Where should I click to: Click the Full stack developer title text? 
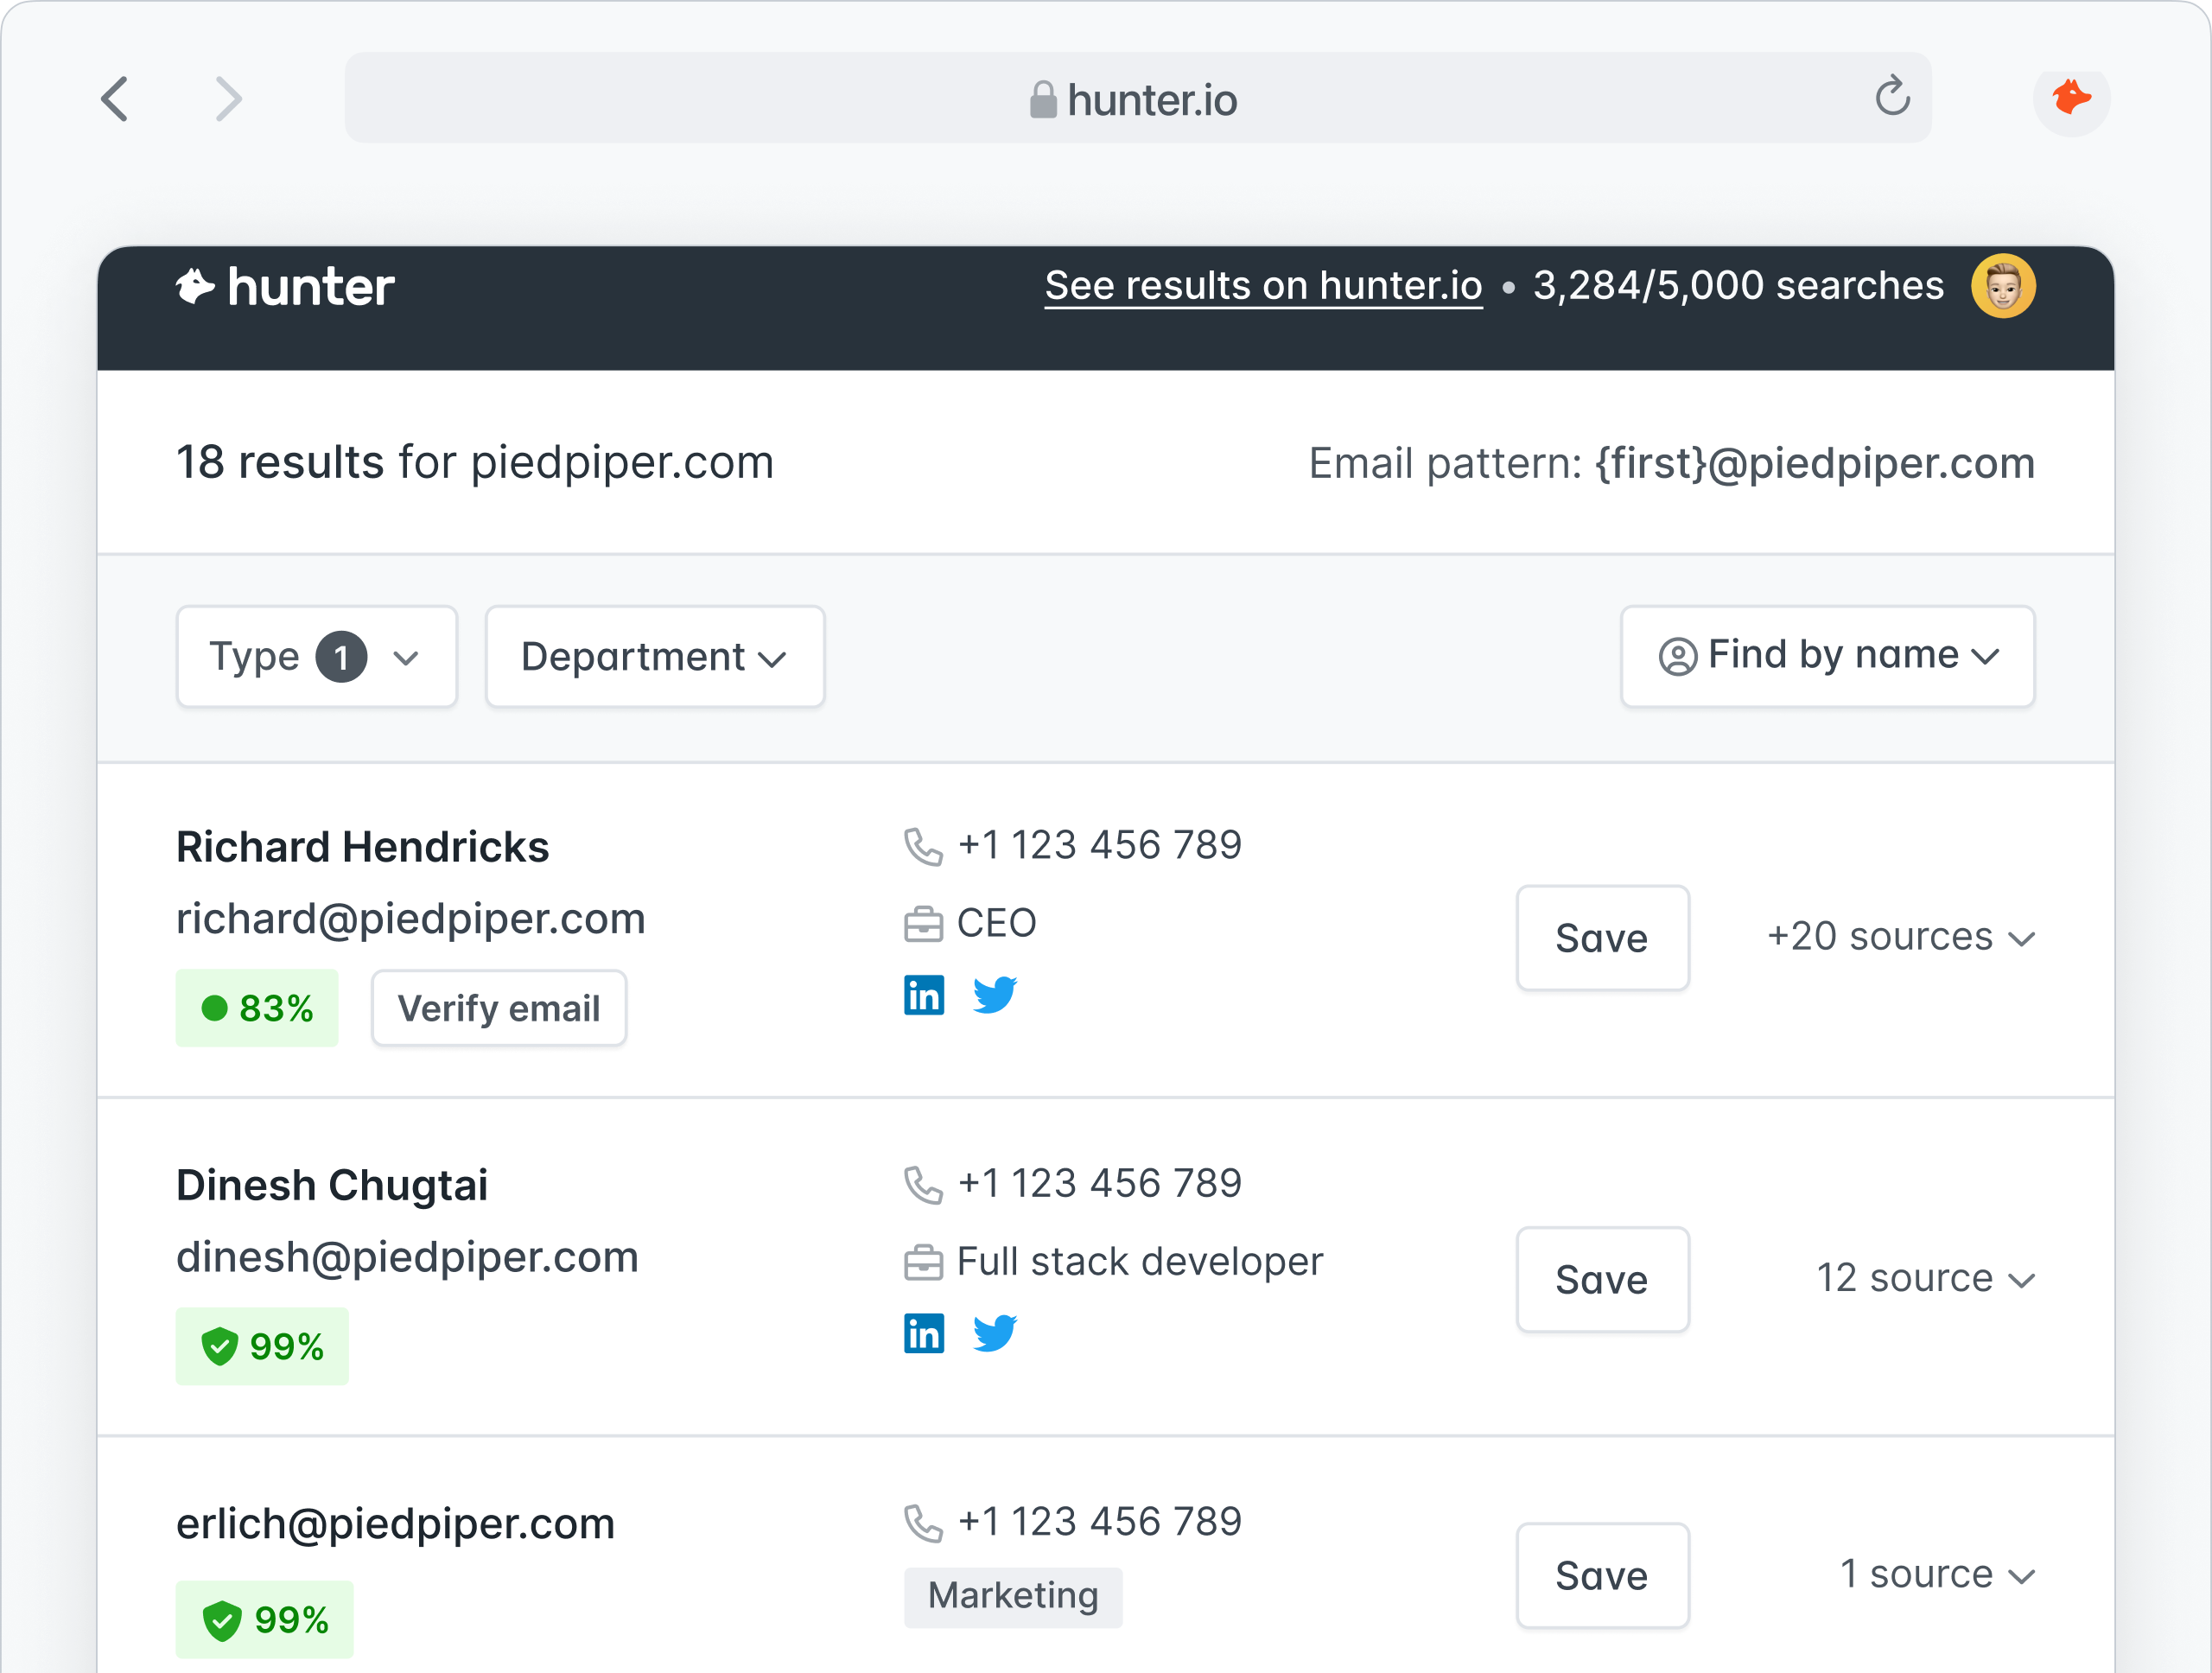coord(1140,1262)
